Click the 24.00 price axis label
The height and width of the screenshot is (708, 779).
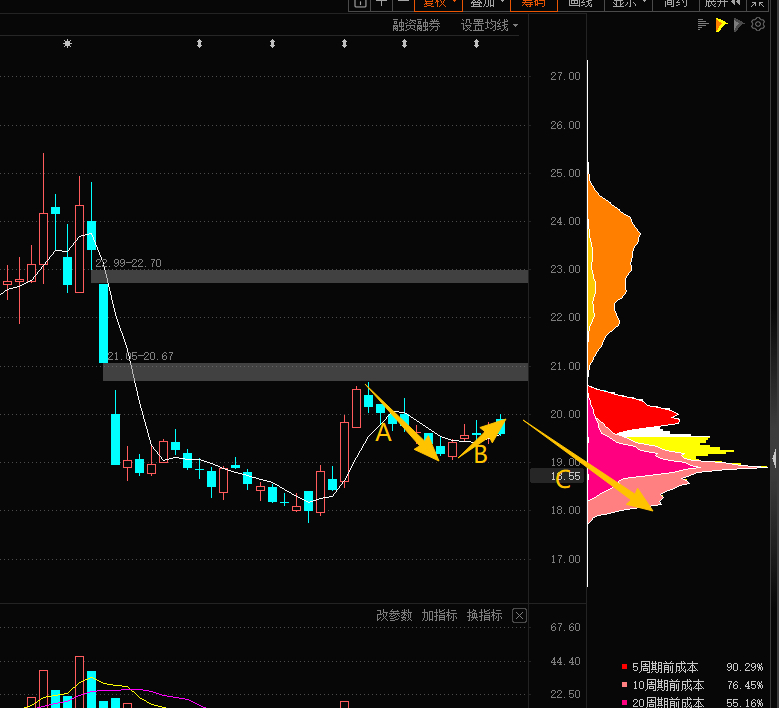[x=565, y=221]
